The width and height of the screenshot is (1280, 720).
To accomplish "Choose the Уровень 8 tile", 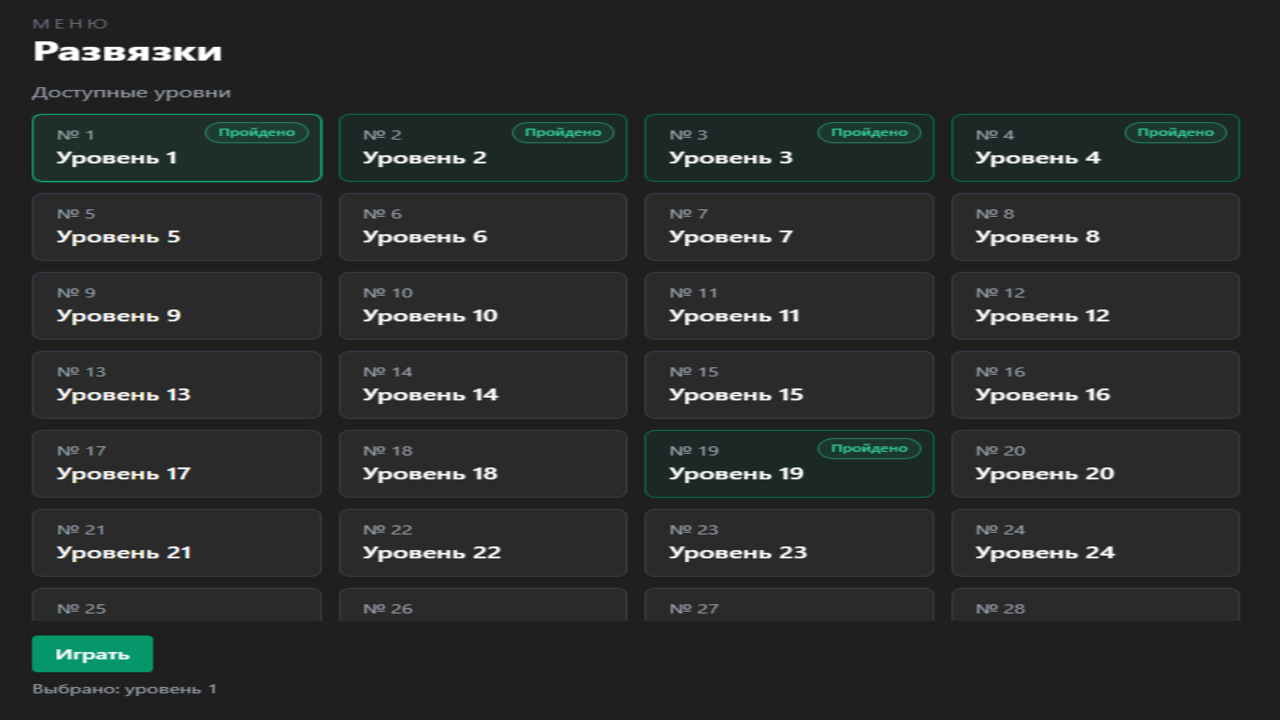I will tap(1095, 227).
